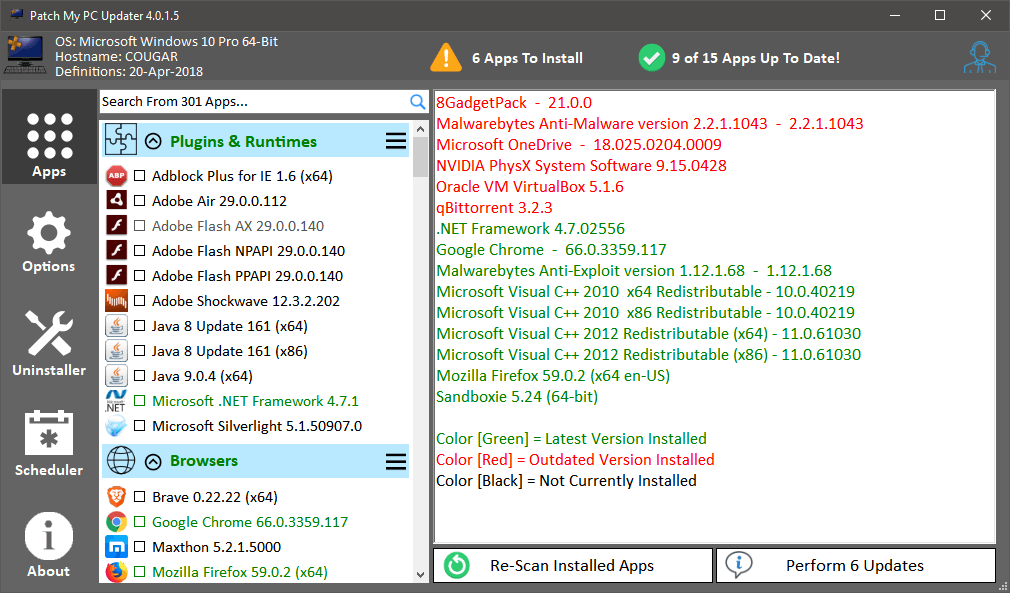
Task: Click Perform 6 Updates button
Action: (856, 565)
